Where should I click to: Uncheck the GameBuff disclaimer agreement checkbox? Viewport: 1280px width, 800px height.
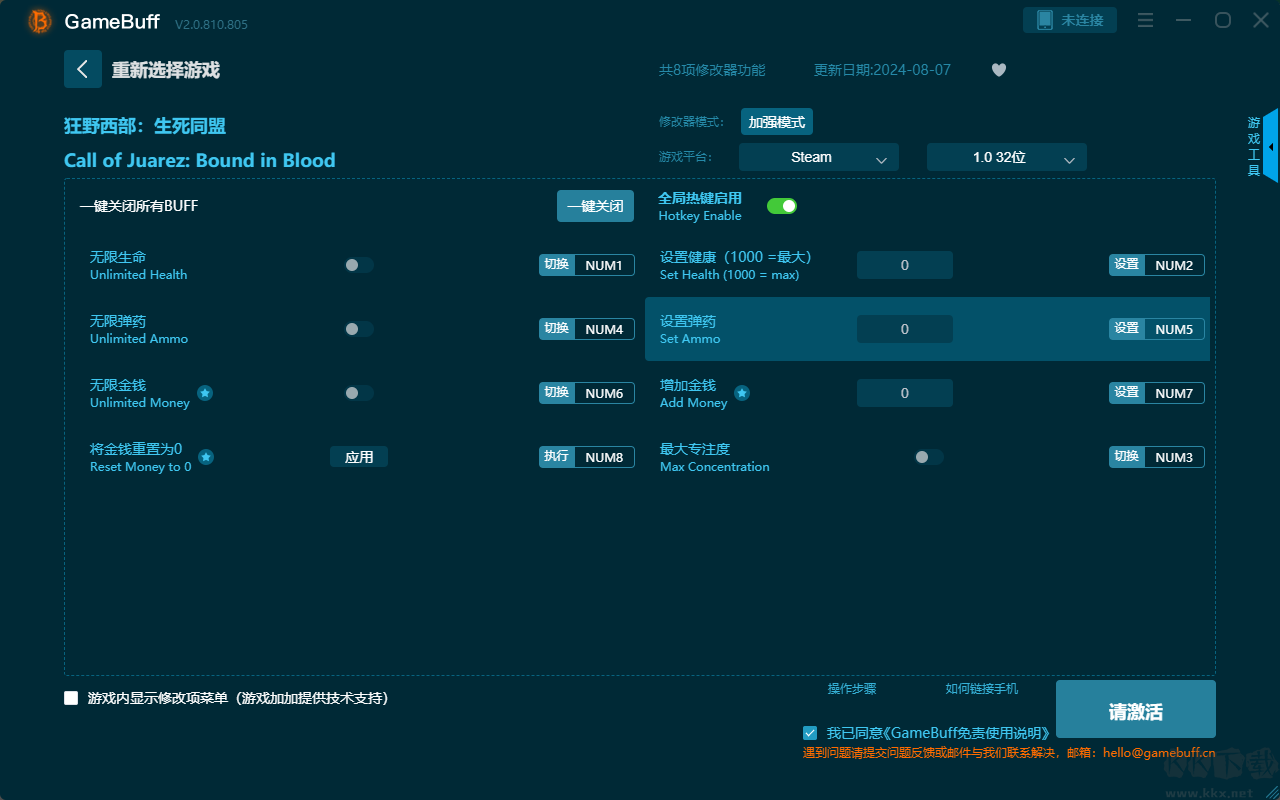[810, 733]
